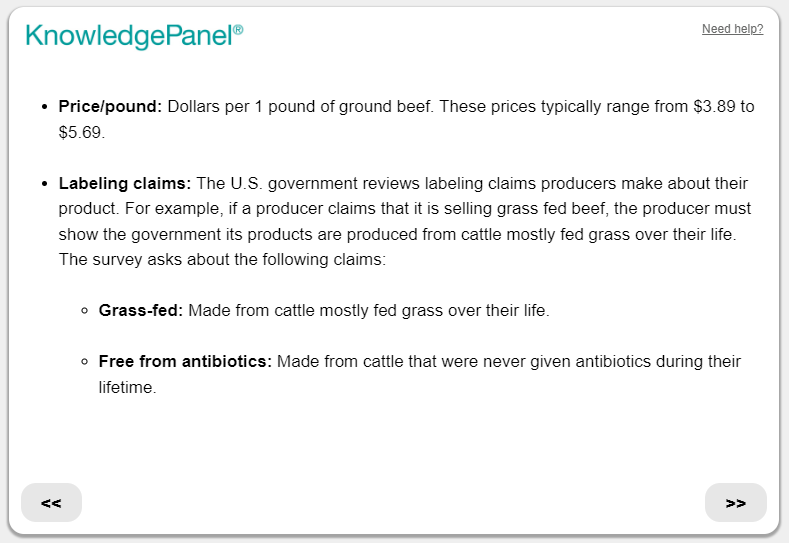789x543 pixels.
Task: Click the KnowledgePanel logo
Action: click(130, 35)
